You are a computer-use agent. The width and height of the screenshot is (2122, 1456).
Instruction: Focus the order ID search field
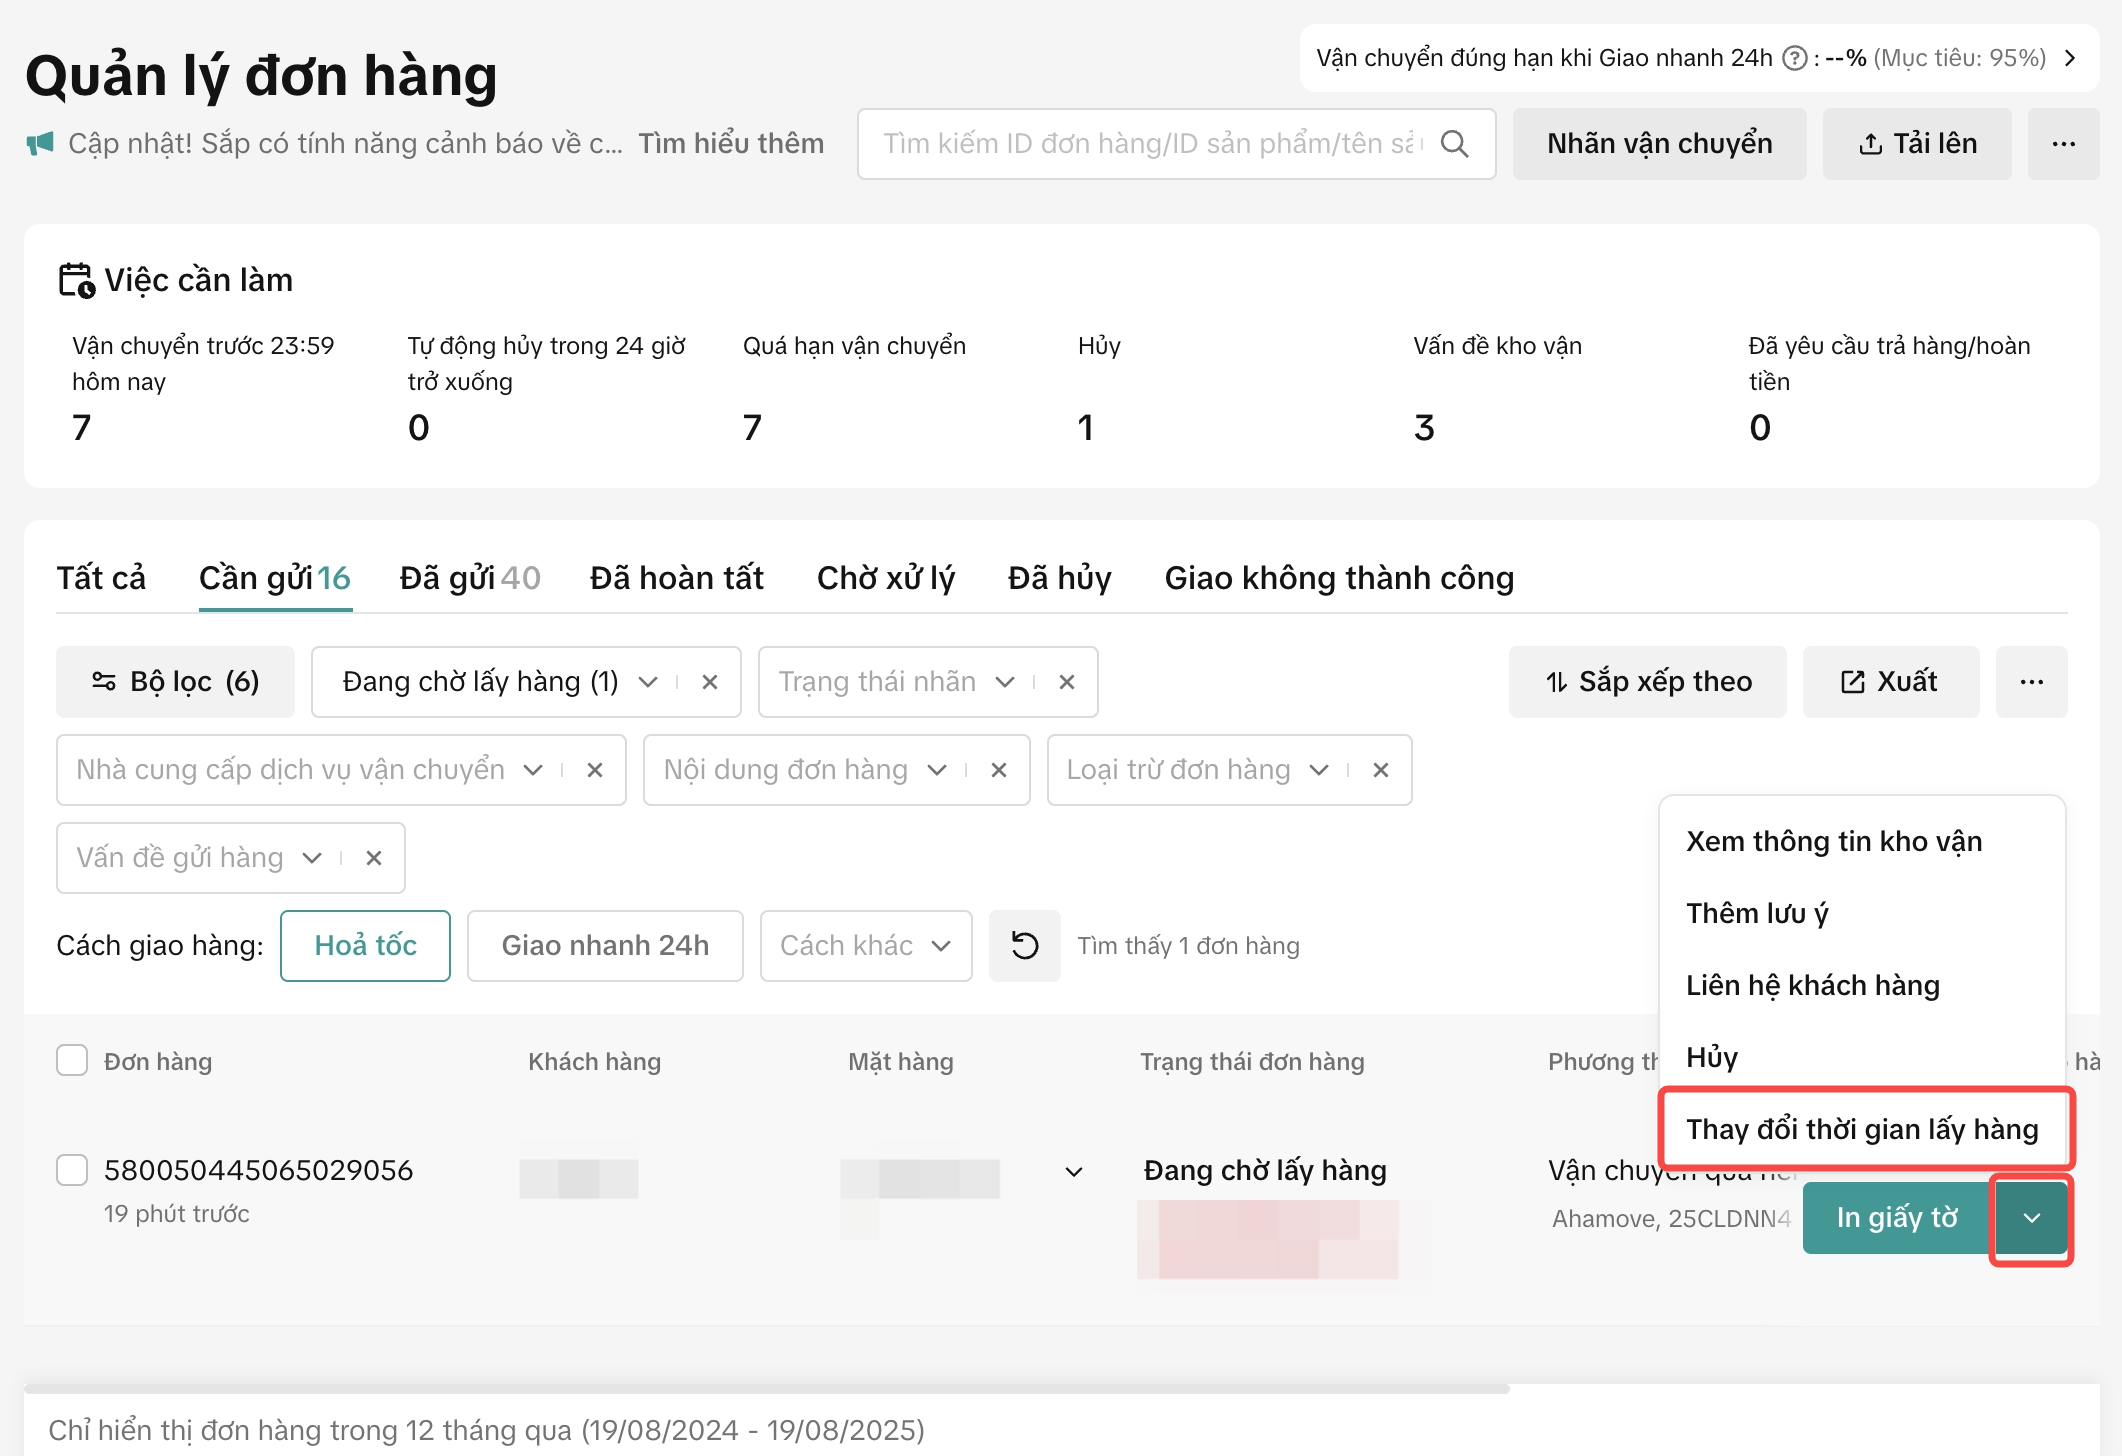(1150, 144)
